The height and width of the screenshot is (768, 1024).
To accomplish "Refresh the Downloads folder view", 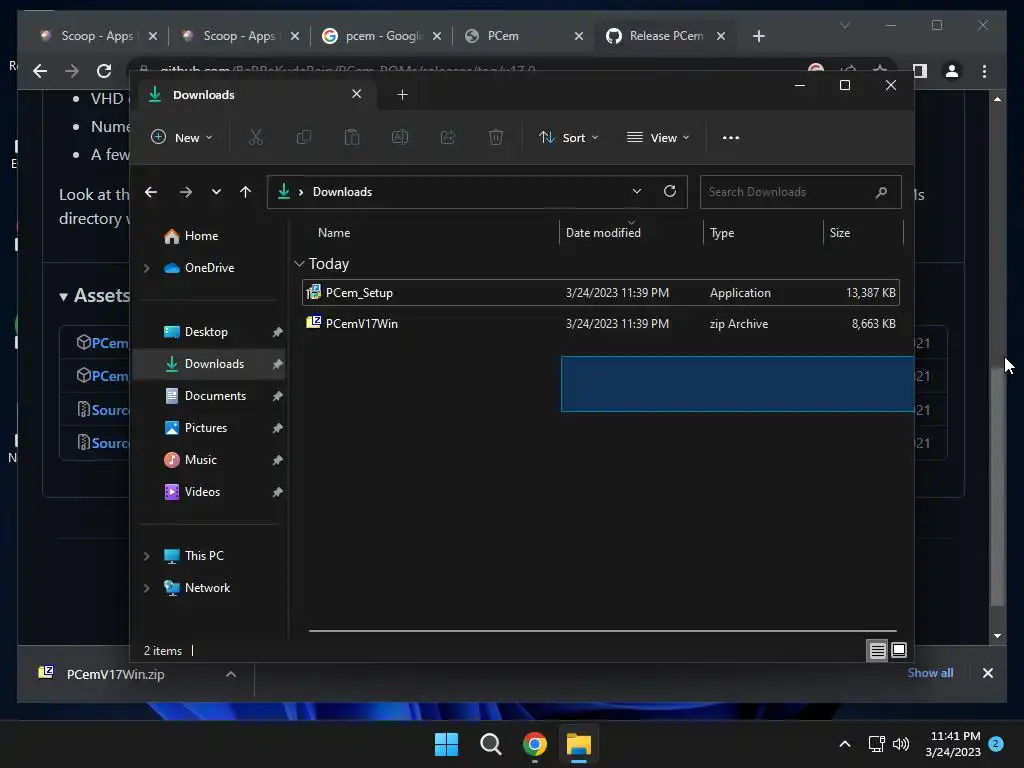I will point(669,191).
